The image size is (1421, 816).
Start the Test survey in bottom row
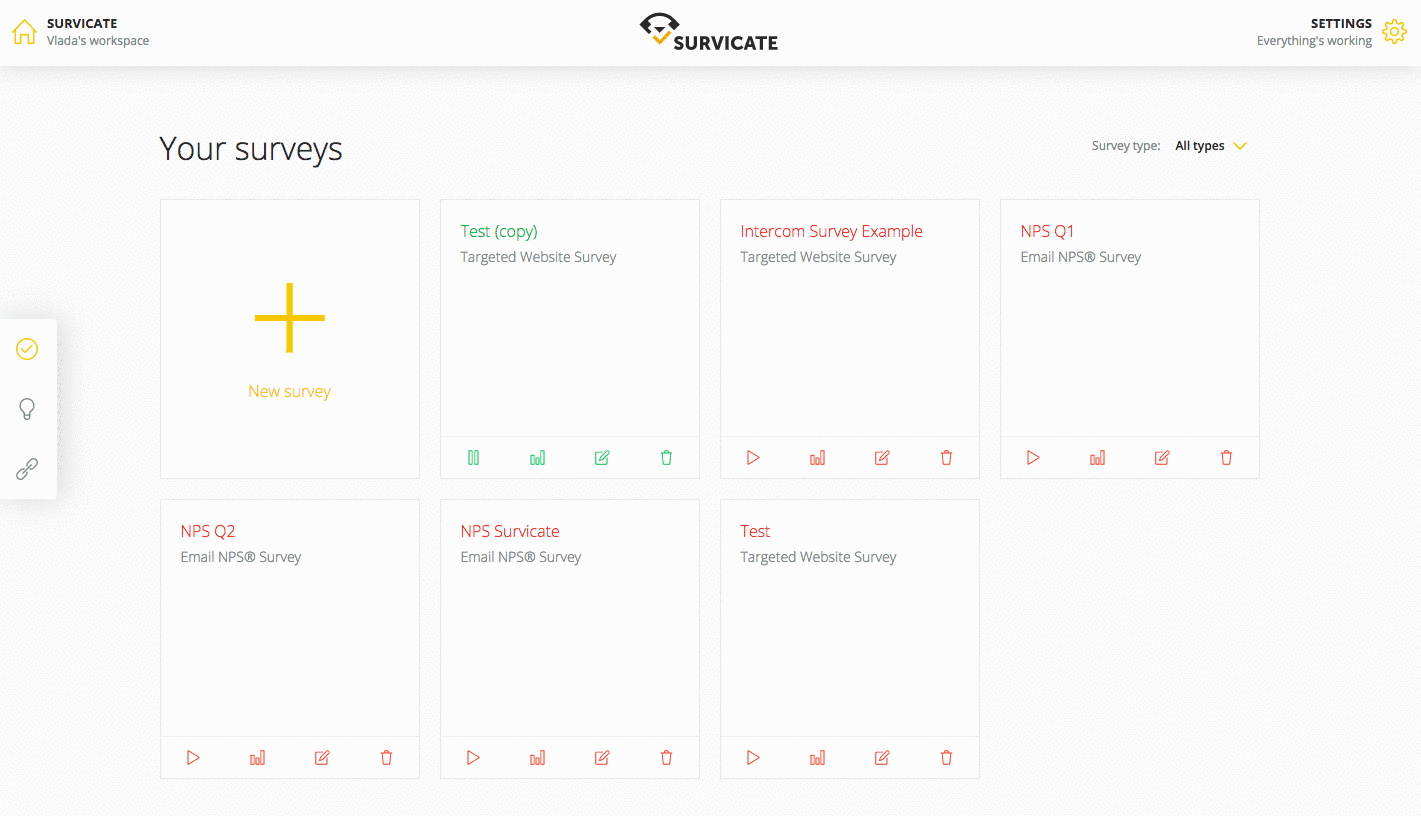click(754, 758)
